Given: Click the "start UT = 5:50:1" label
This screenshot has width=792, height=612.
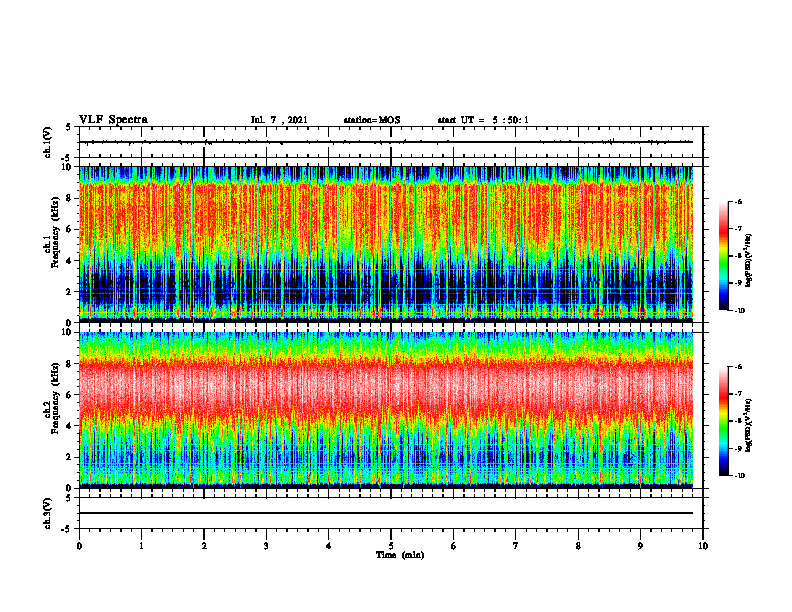Looking at the screenshot, I should (483, 120).
